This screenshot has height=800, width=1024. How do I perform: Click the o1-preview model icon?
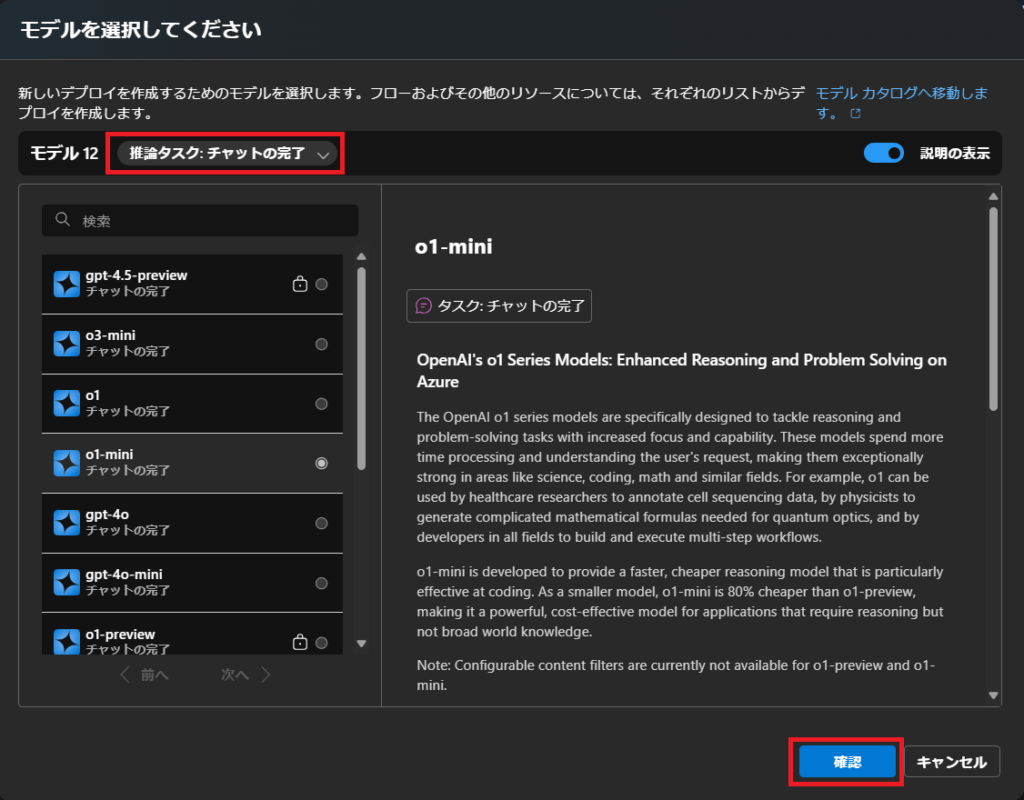coord(67,642)
